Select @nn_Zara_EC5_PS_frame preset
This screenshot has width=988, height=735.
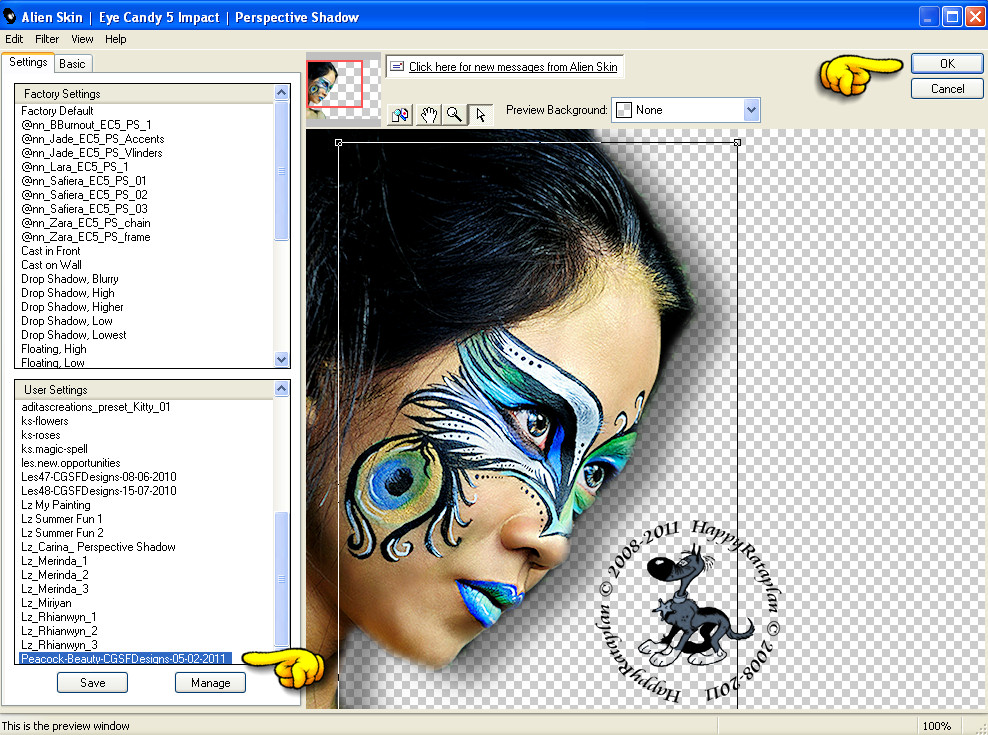tap(86, 237)
